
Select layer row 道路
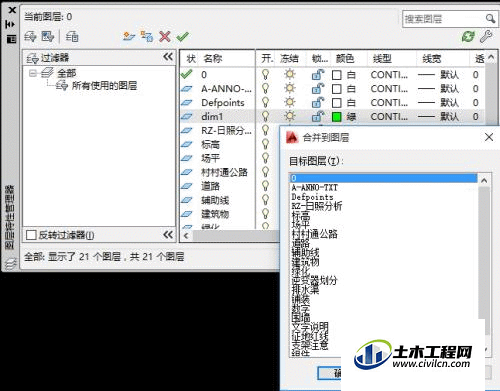pos(210,186)
